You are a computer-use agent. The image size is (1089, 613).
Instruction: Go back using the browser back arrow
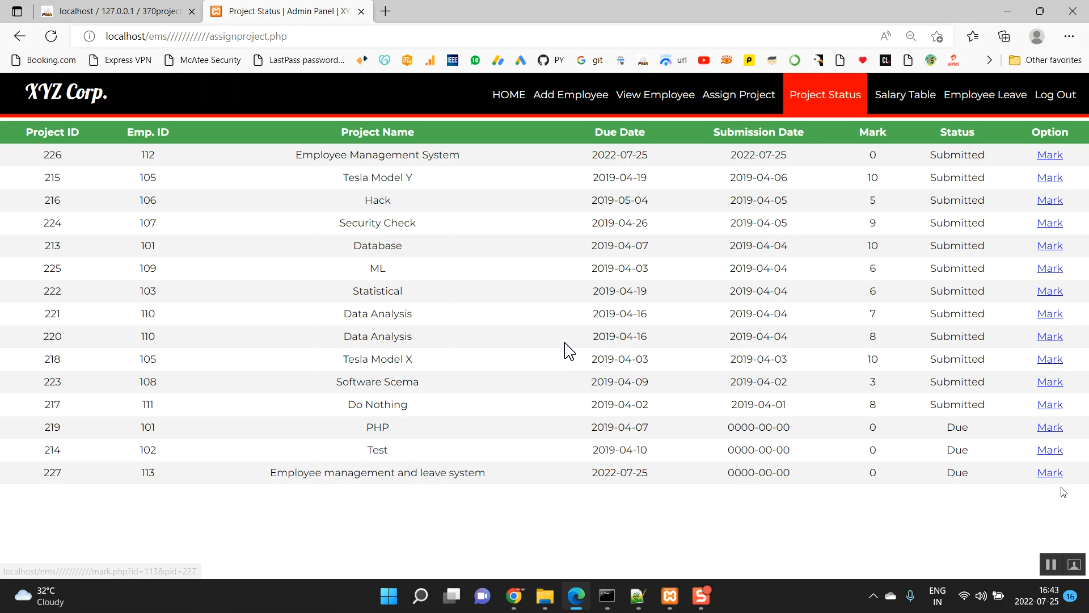click(19, 36)
